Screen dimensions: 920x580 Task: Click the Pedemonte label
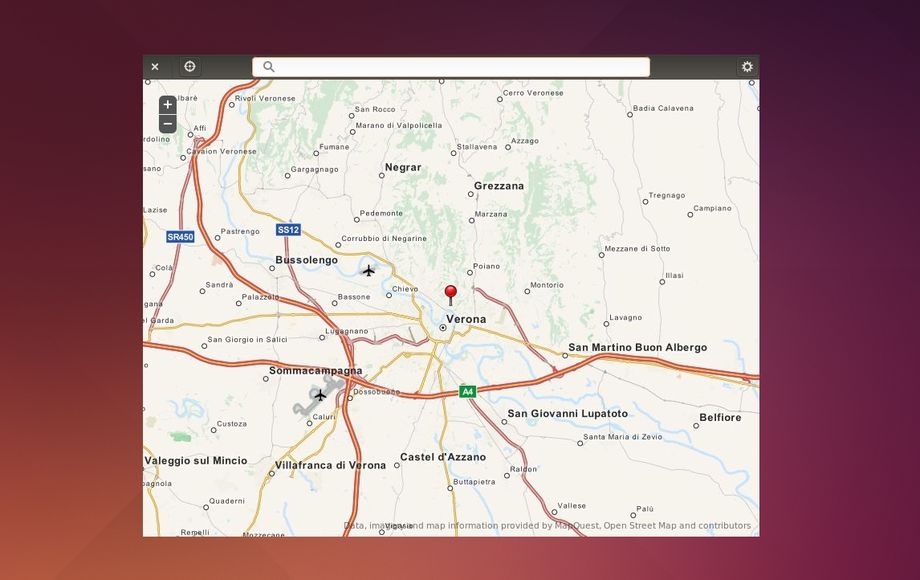[x=381, y=213]
